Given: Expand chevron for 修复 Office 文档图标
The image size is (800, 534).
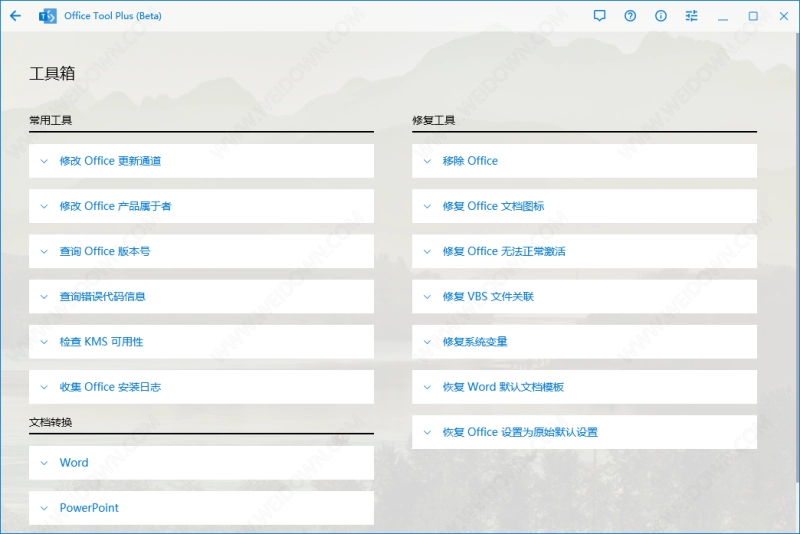Looking at the screenshot, I should 428,207.
